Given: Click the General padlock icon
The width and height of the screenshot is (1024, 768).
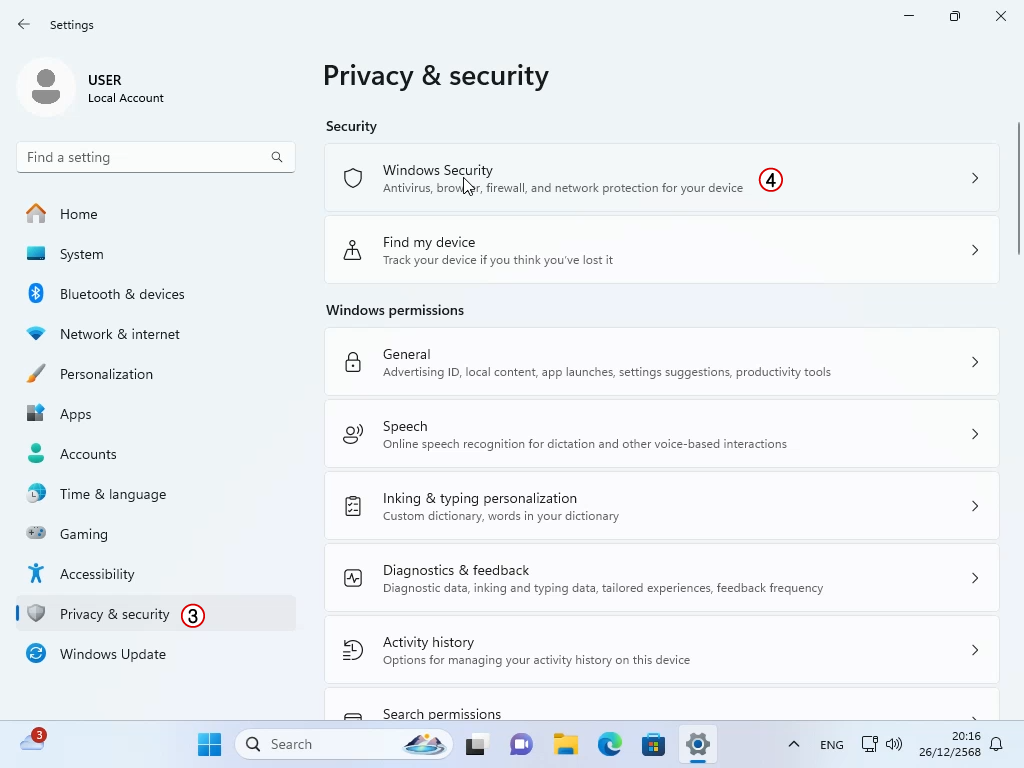Looking at the screenshot, I should point(353,362).
